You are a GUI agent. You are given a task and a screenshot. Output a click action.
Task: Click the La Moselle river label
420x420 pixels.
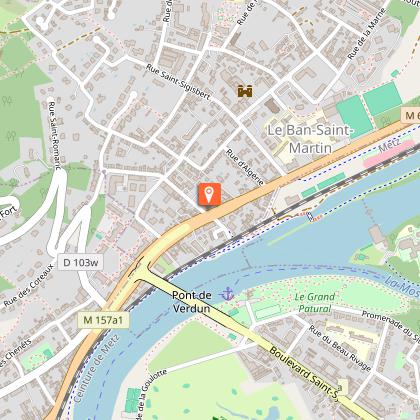click(x=402, y=287)
